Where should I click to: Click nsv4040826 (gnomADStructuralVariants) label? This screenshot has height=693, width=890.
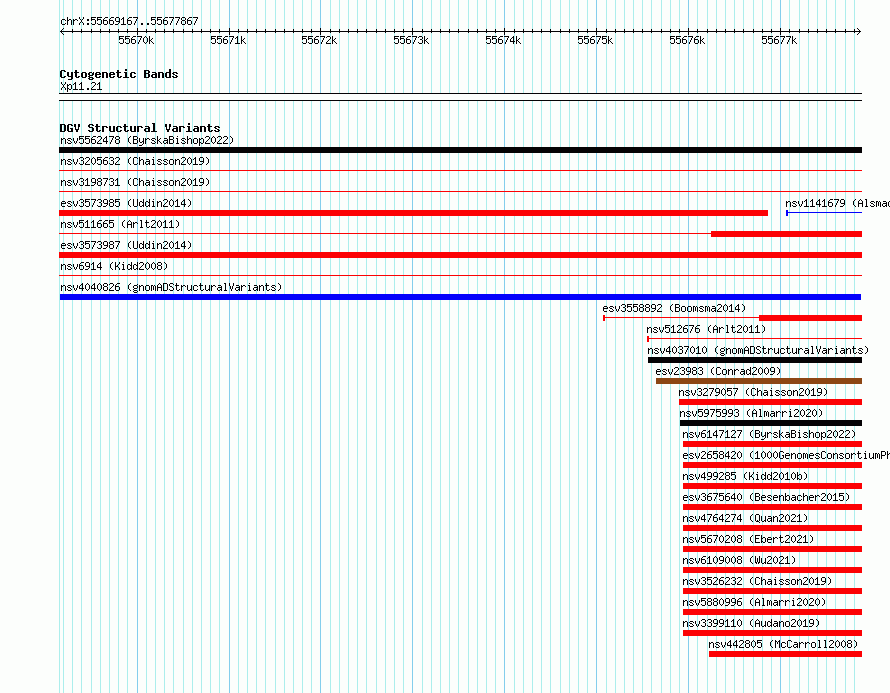click(x=171, y=287)
